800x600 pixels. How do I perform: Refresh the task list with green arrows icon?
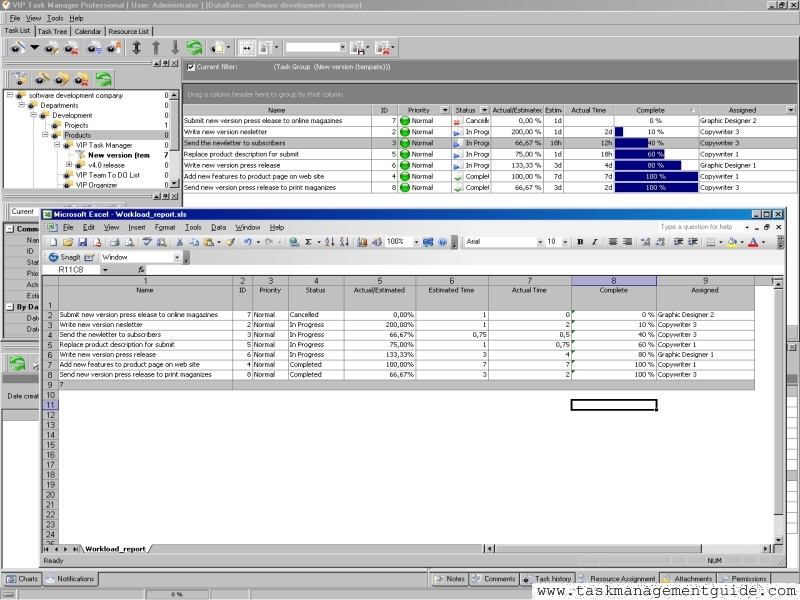coord(194,48)
